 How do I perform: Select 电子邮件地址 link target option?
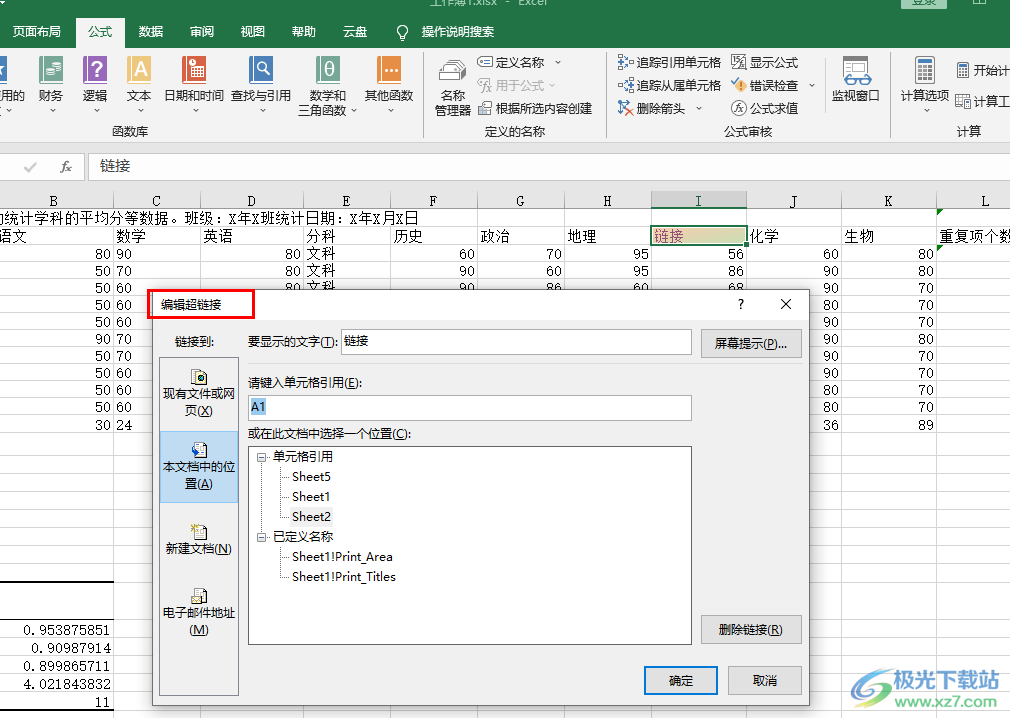click(x=198, y=612)
